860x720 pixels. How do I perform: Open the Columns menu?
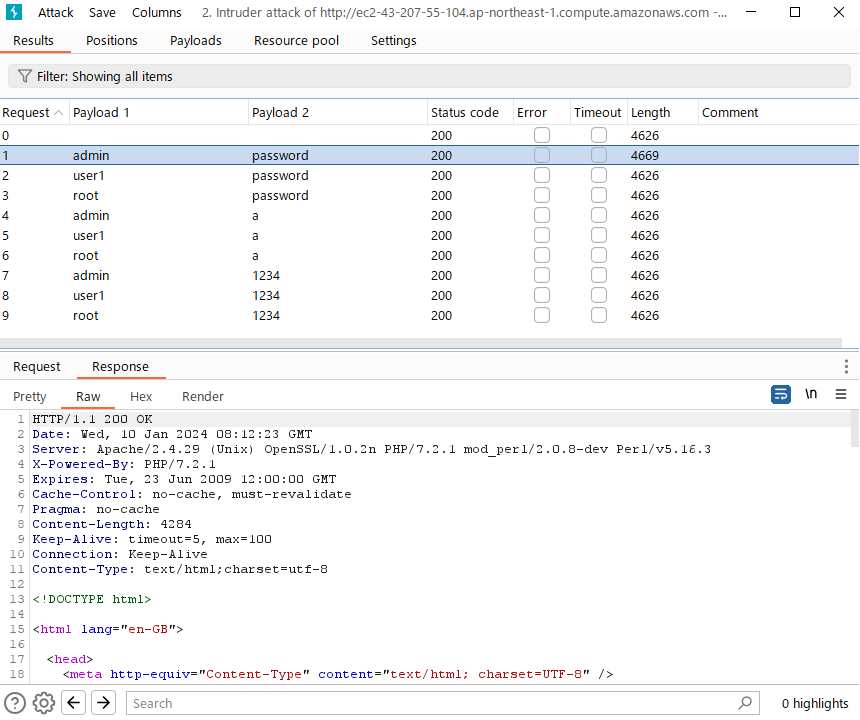[156, 13]
